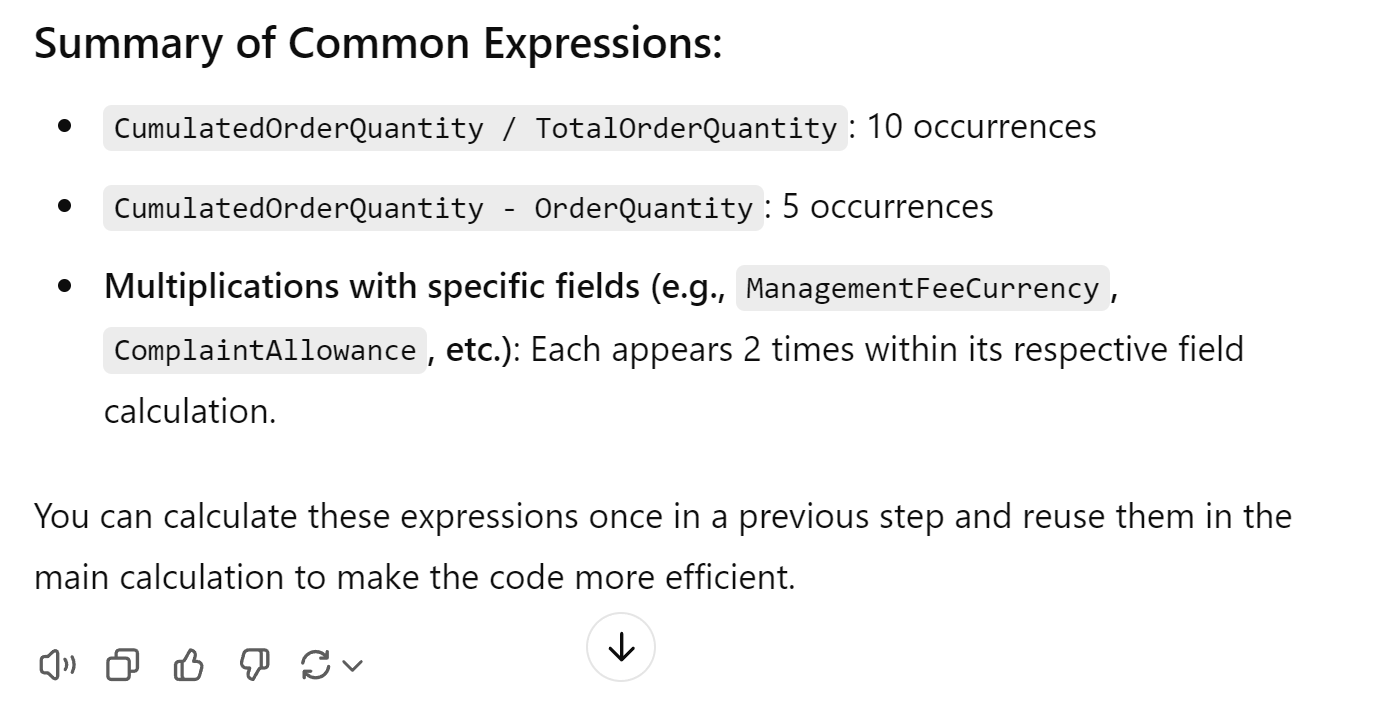The height and width of the screenshot is (713, 1381).
Task: Select the ManagementFeeCurrency inline code
Action: [922, 288]
